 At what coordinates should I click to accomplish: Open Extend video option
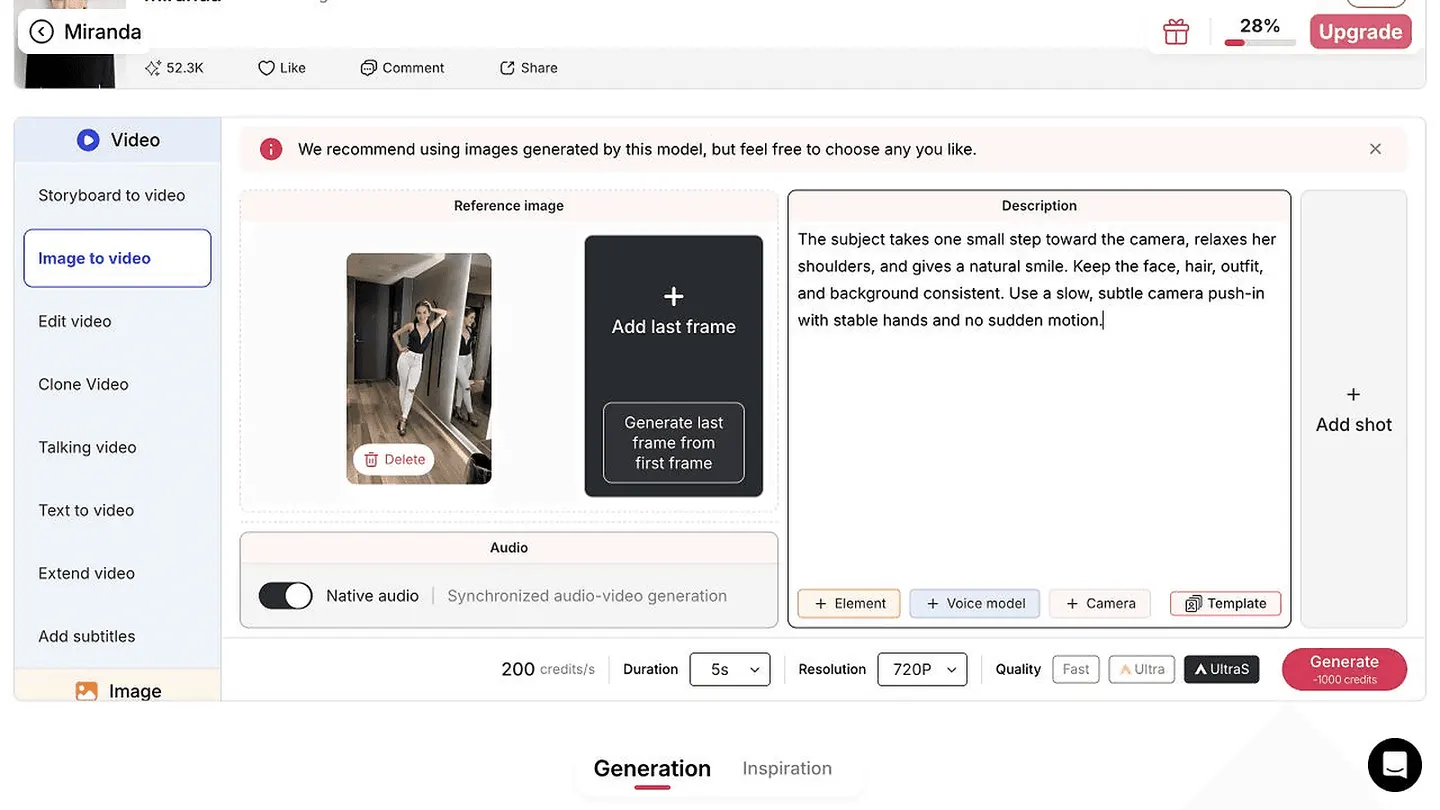(86, 573)
